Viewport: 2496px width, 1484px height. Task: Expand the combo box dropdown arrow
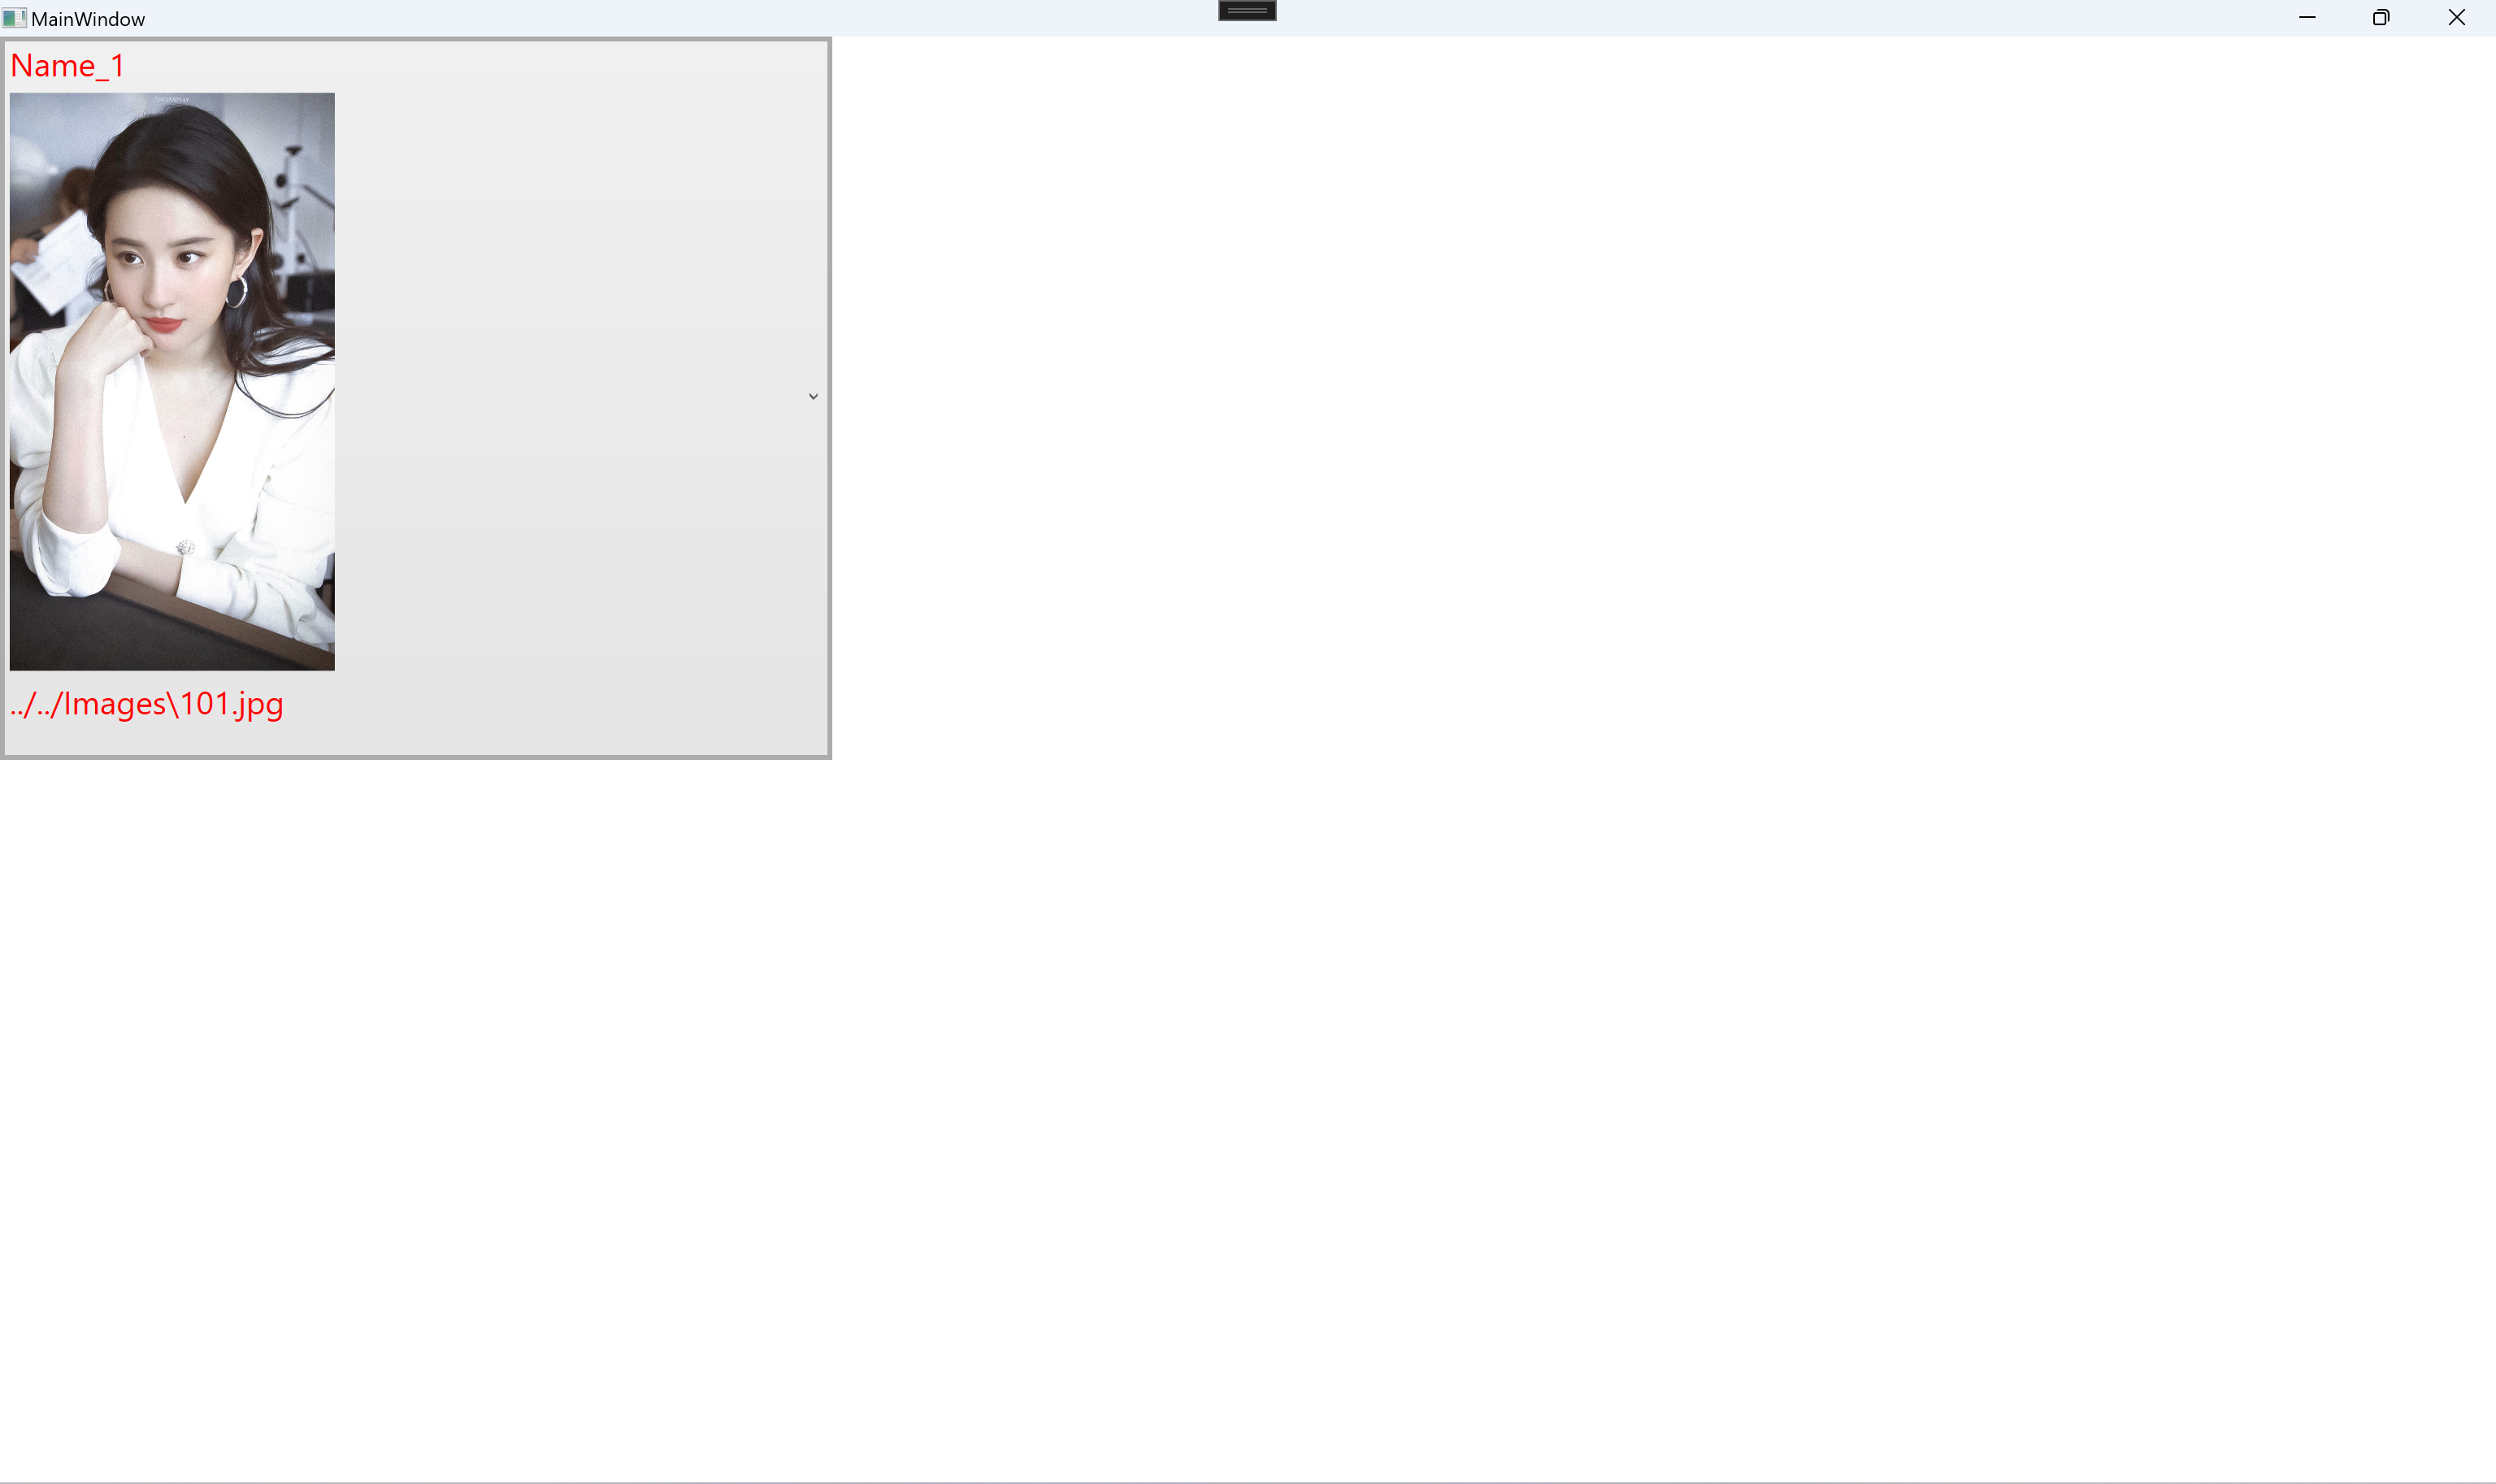(x=813, y=397)
